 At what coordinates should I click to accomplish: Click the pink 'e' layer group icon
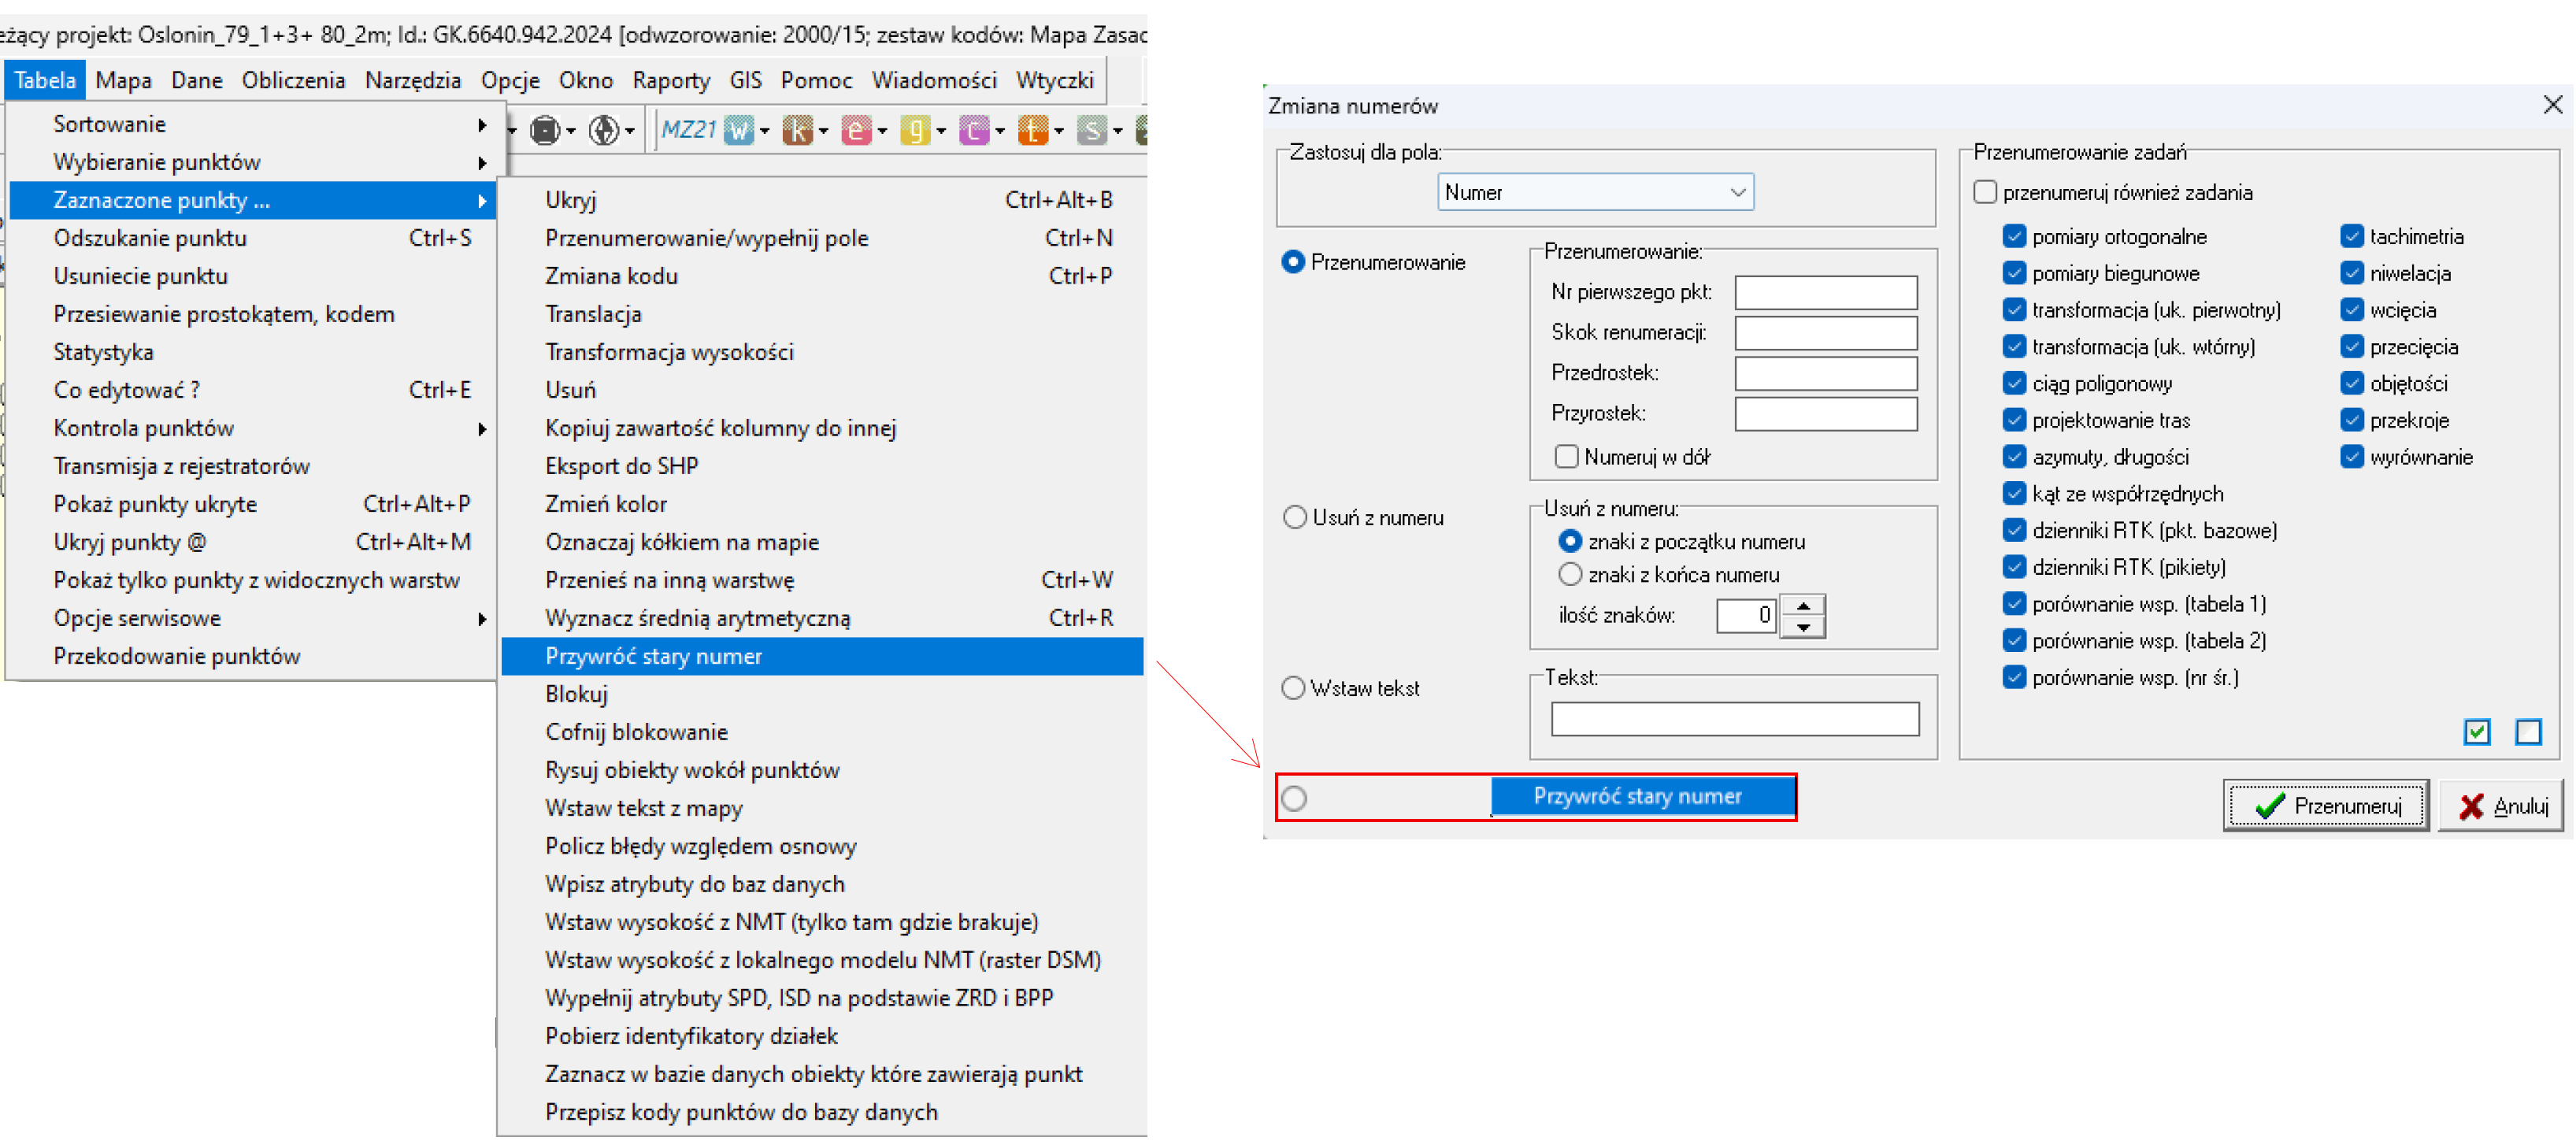(856, 130)
